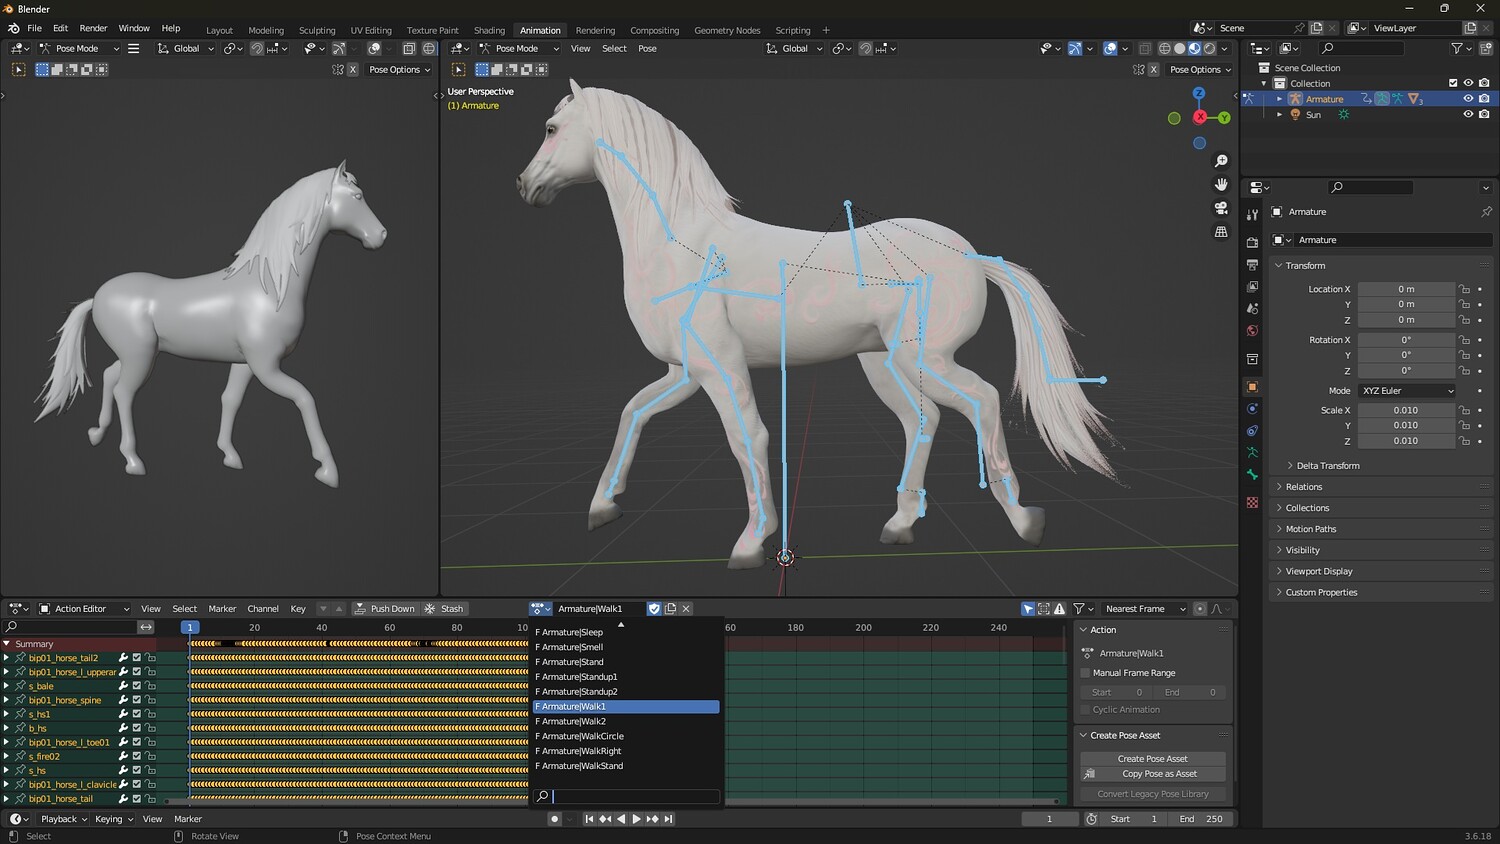
Task: Switch to orthographic grid view icon
Action: (x=1221, y=232)
